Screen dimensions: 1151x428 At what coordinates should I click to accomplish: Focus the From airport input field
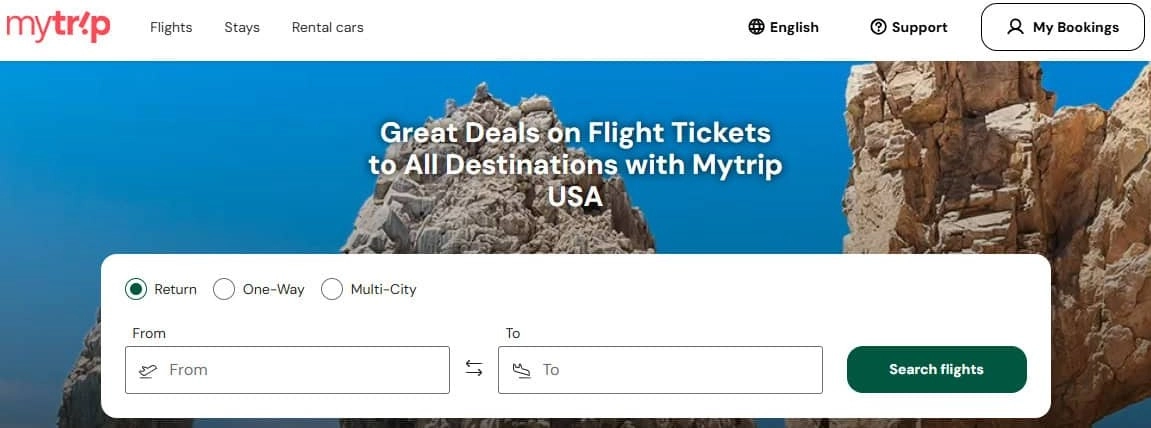(x=287, y=370)
